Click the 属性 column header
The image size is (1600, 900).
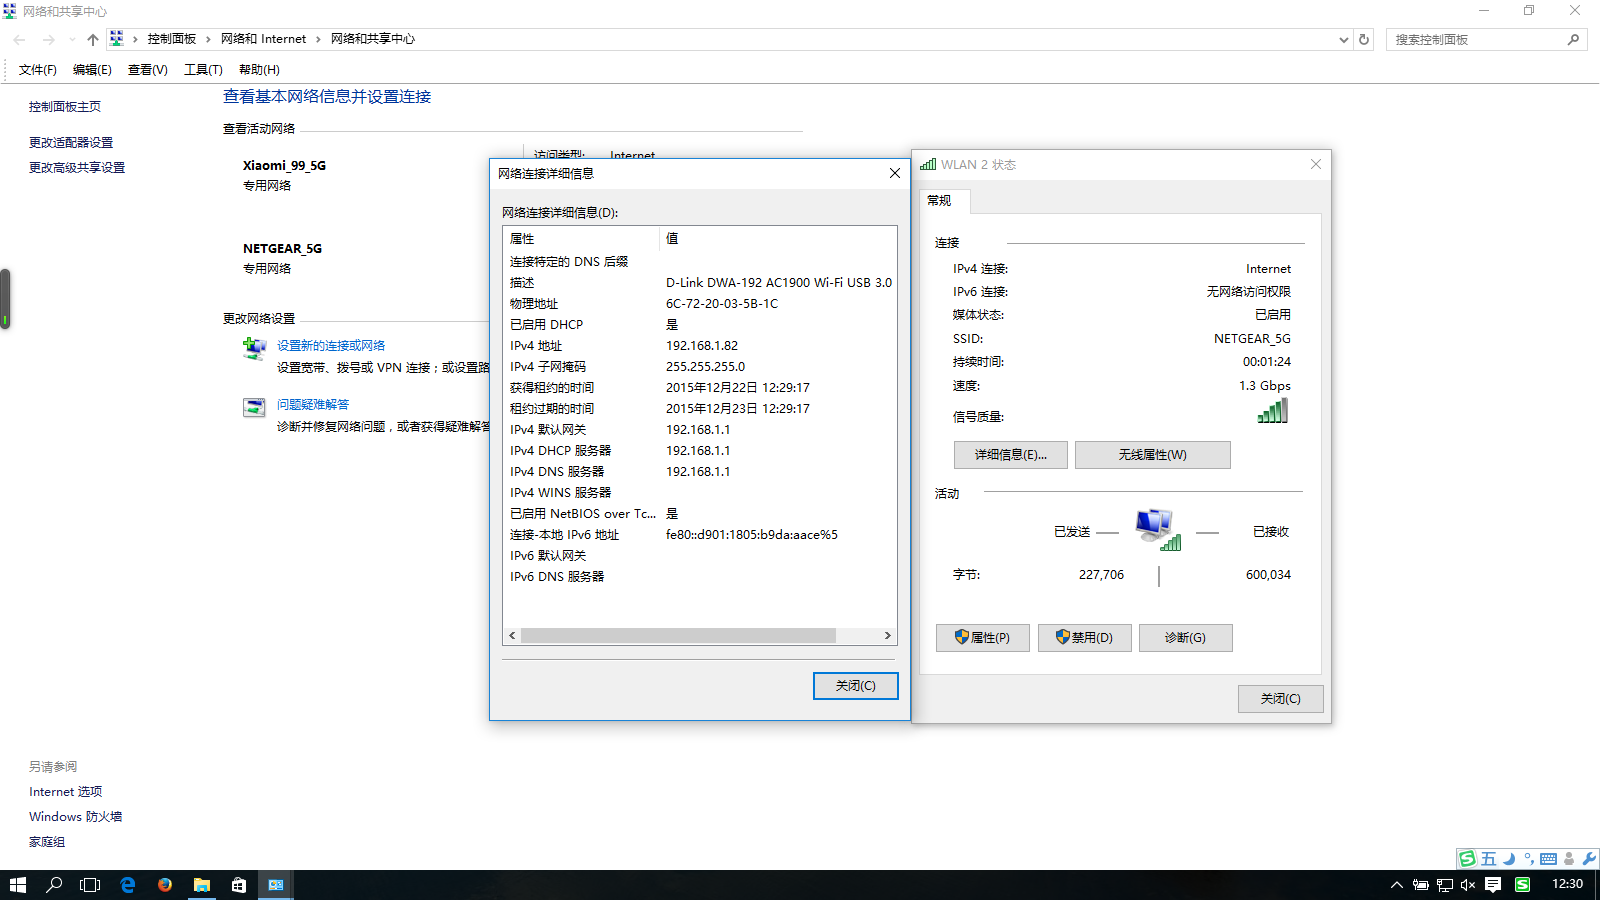tap(581, 239)
